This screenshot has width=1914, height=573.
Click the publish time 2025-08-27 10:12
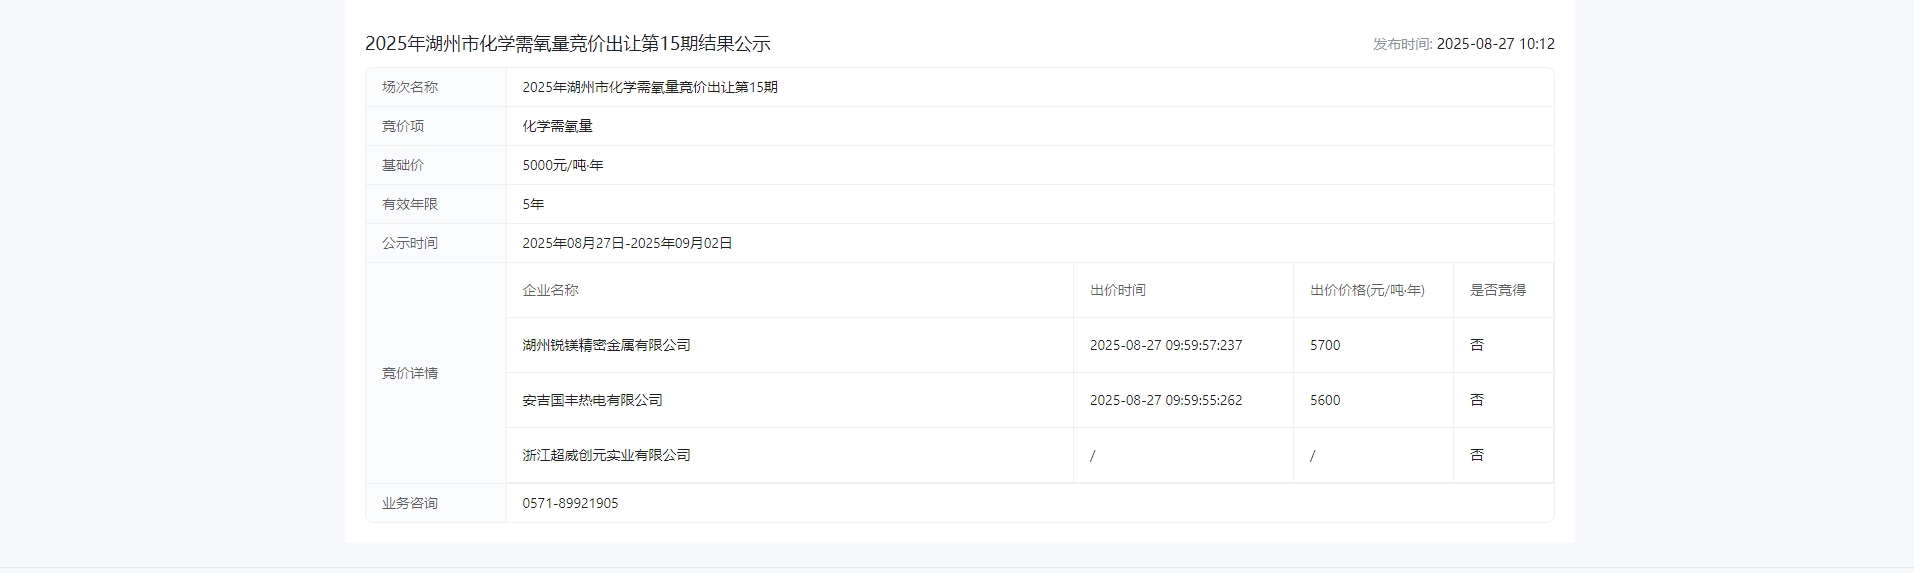coord(1495,44)
